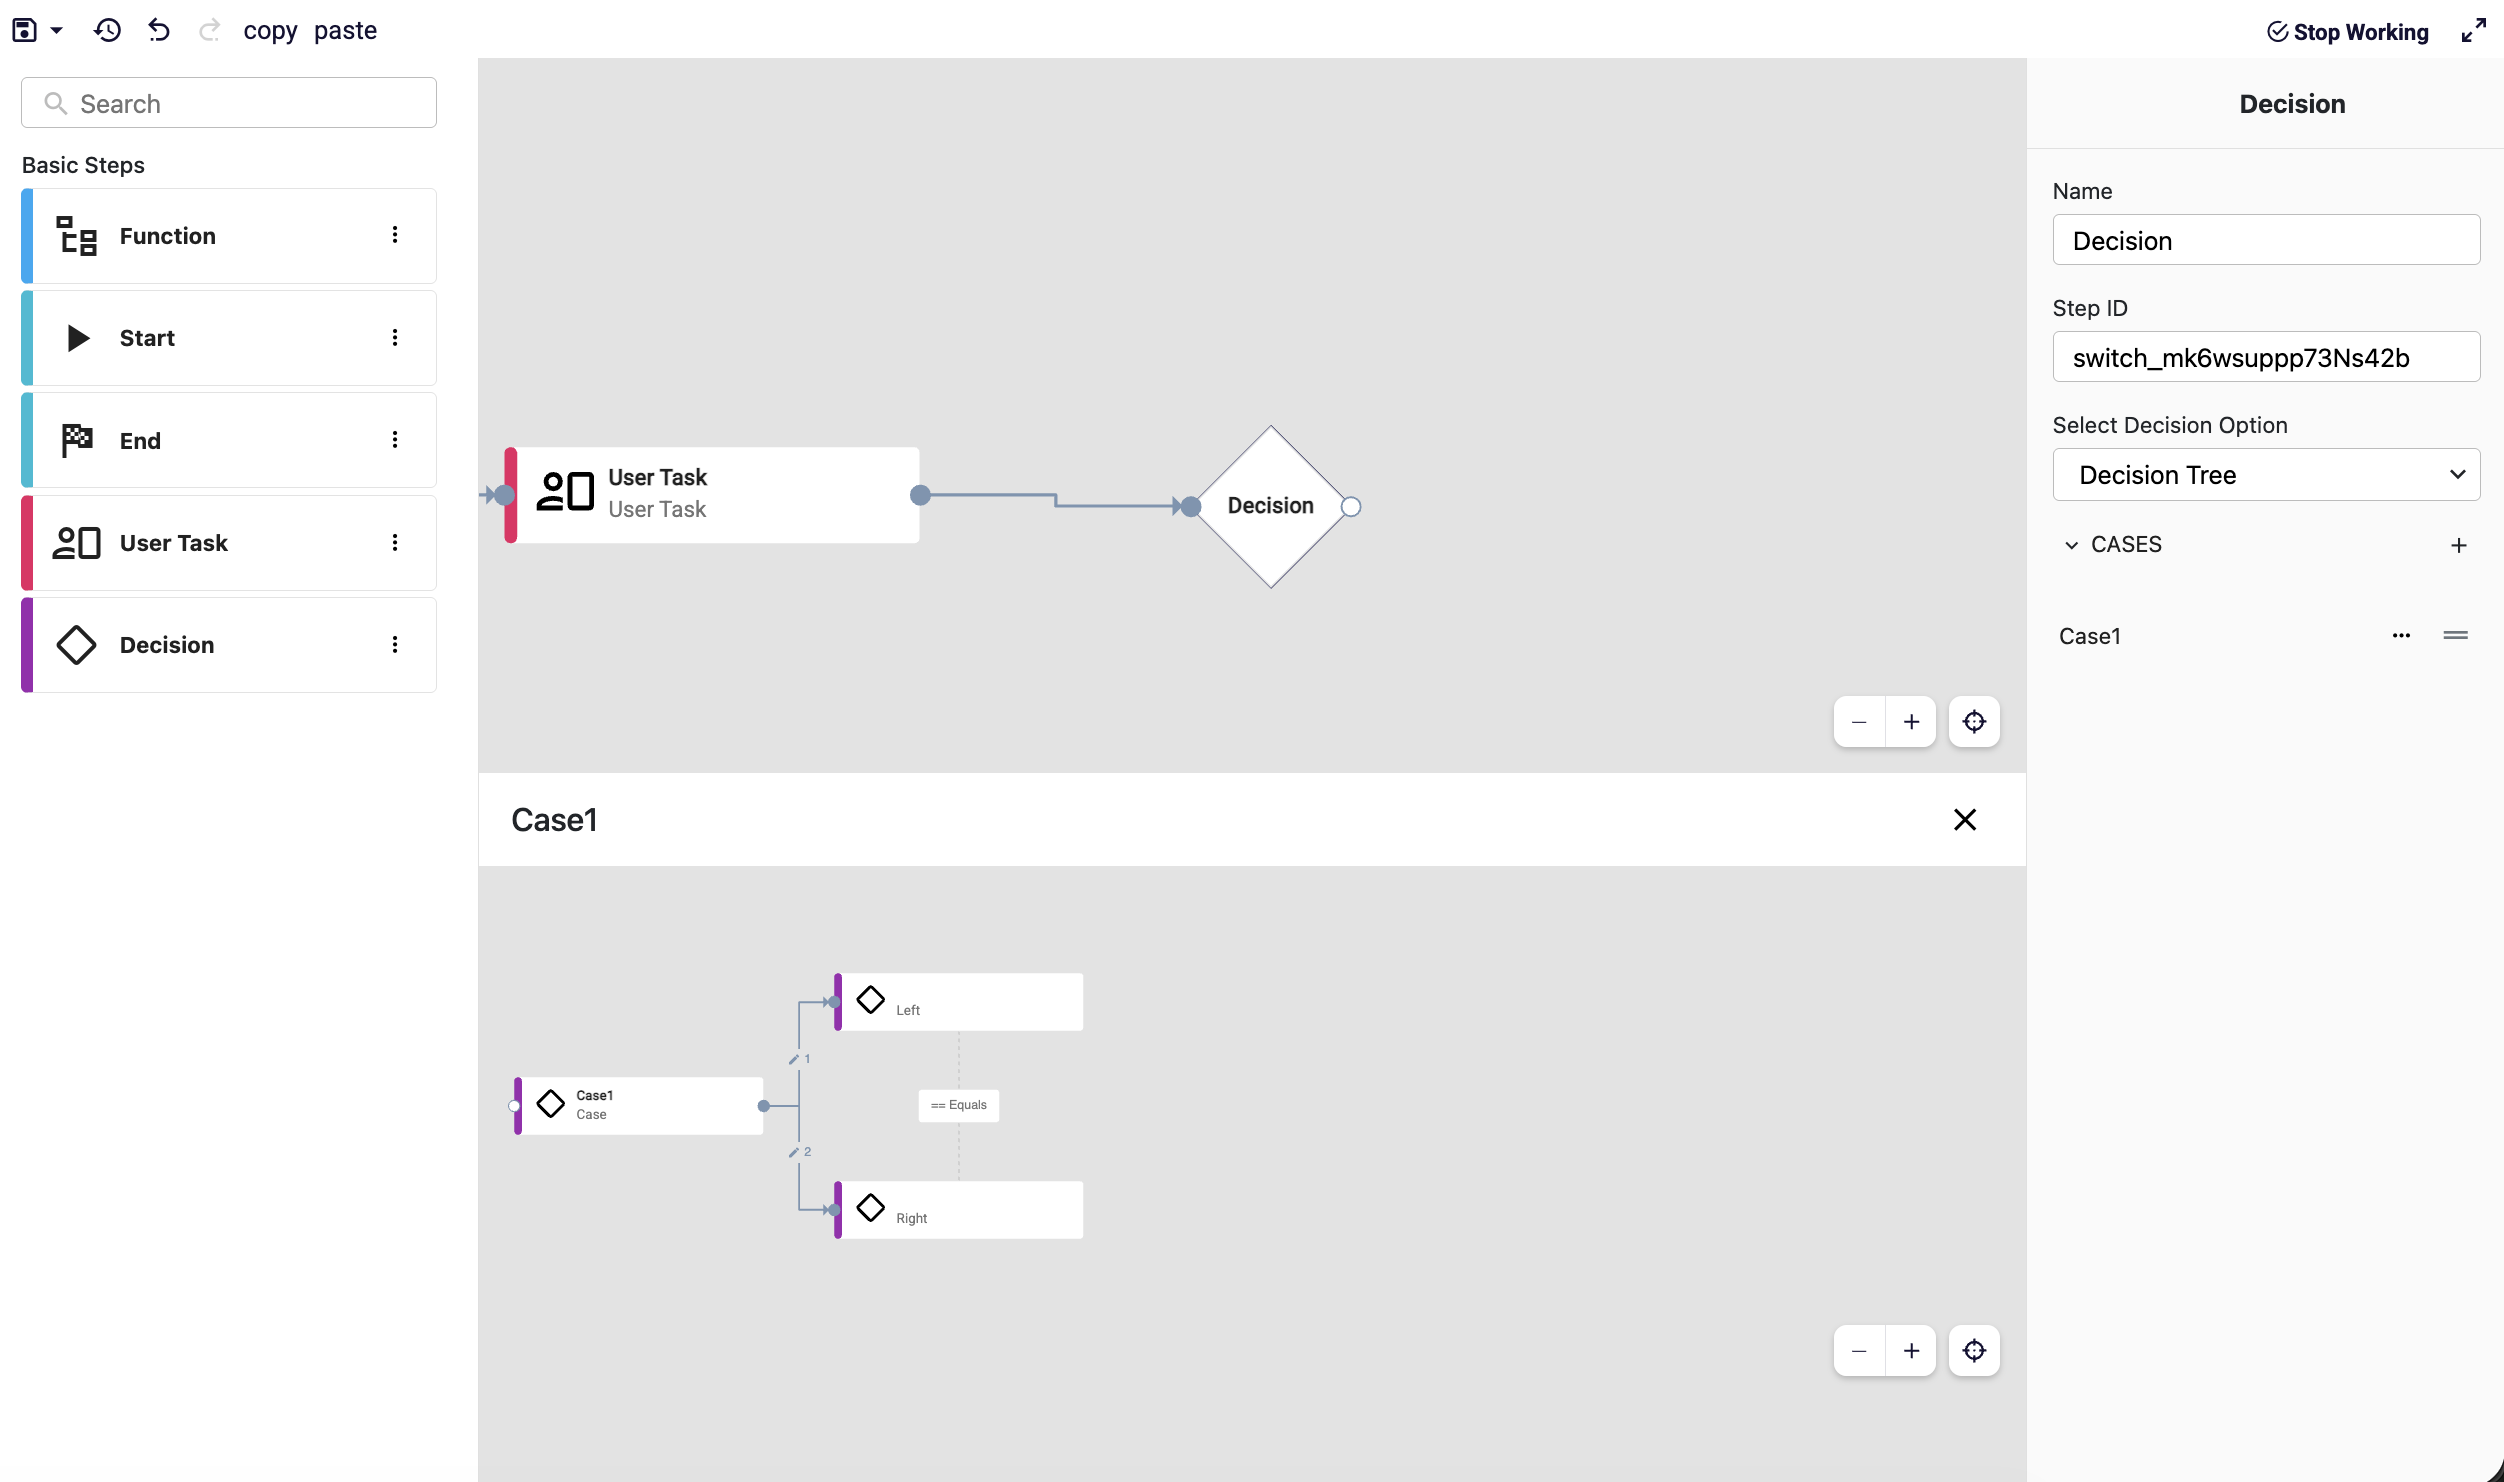Add a new case with plus icon
This screenshot has height=1482, width=2504.
(2459, 545)
